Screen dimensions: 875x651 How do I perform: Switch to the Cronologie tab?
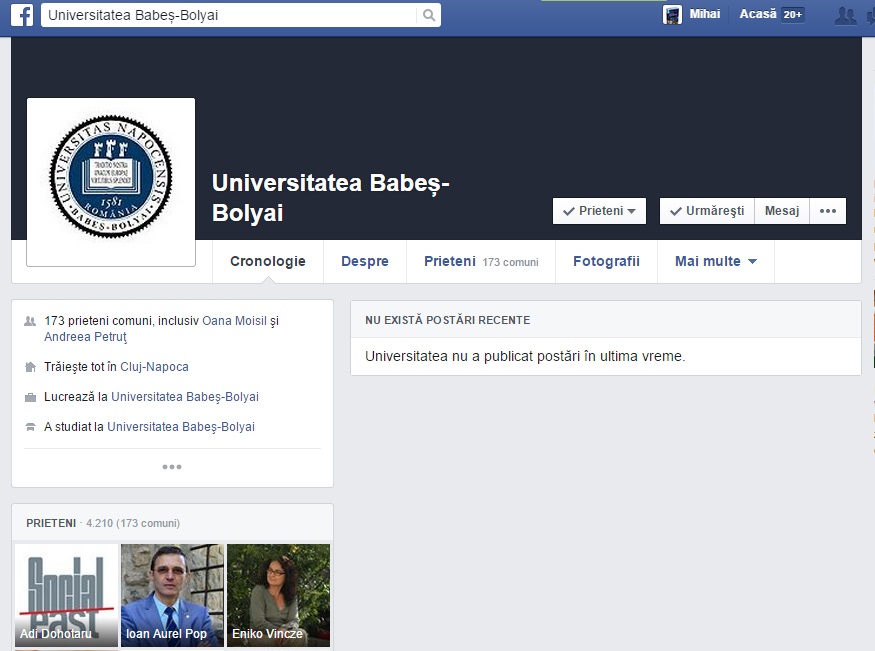[x=268, y=261]
